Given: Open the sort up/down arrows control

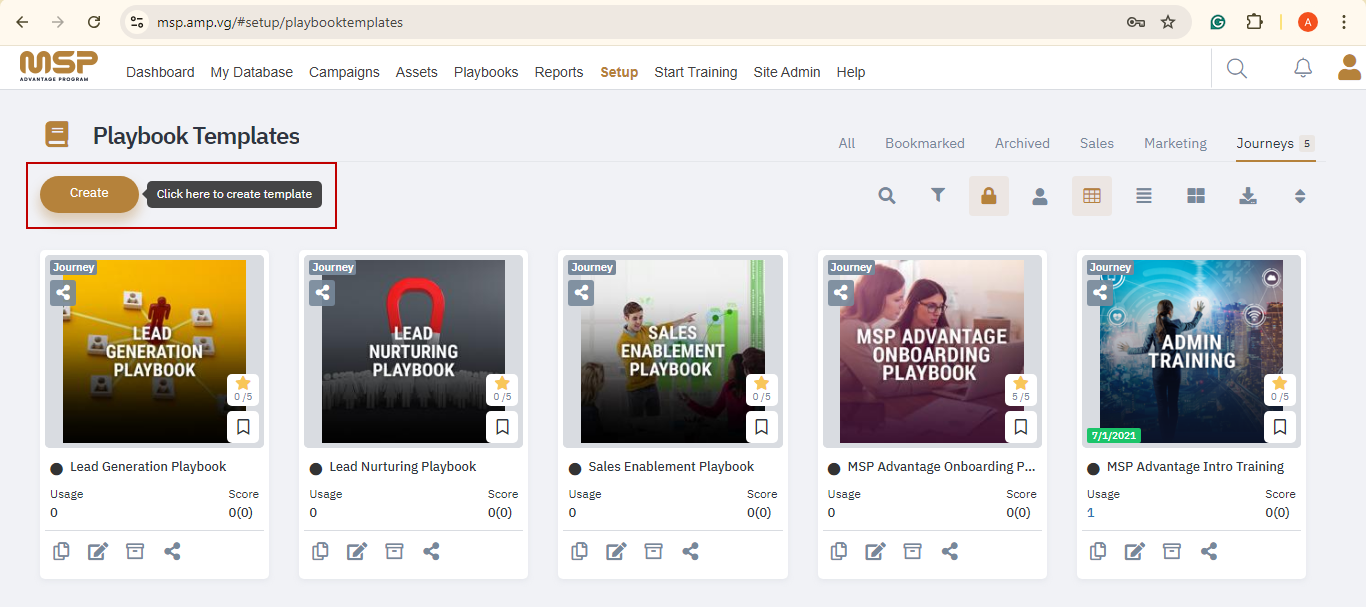Looking at the screenshot, I should (x=1300, y=196).
